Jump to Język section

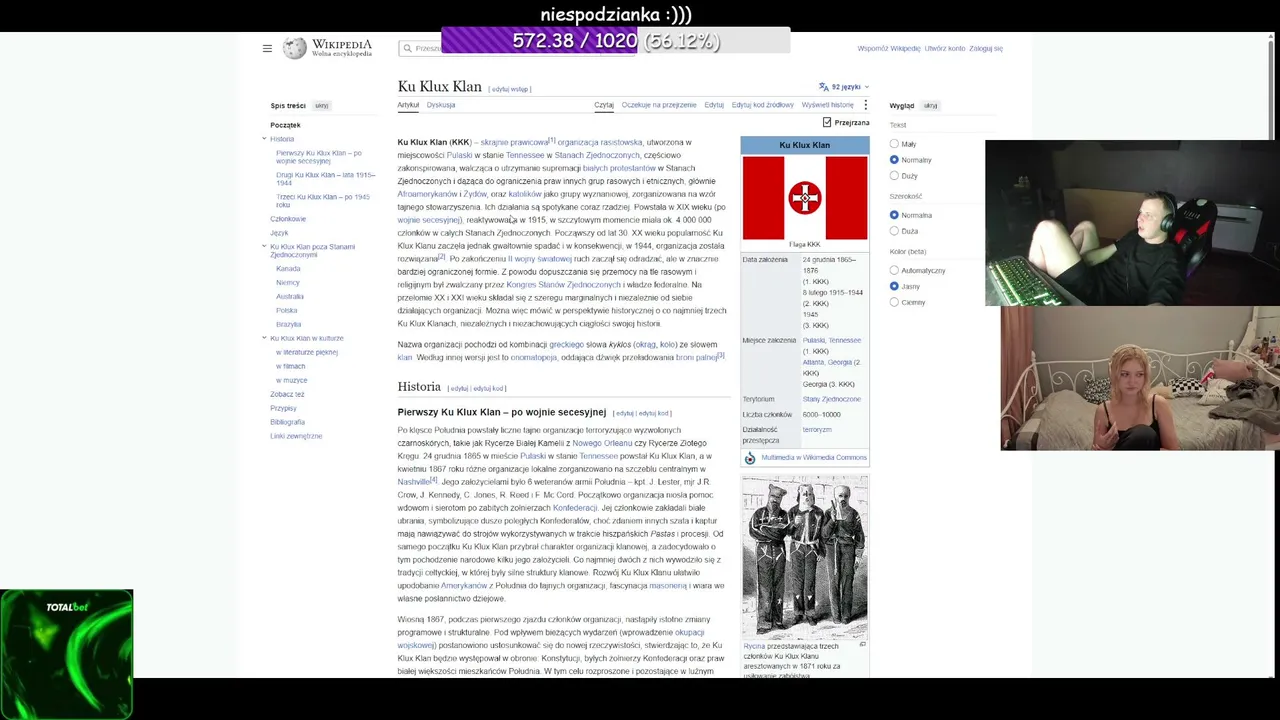(x=279, y=233)
